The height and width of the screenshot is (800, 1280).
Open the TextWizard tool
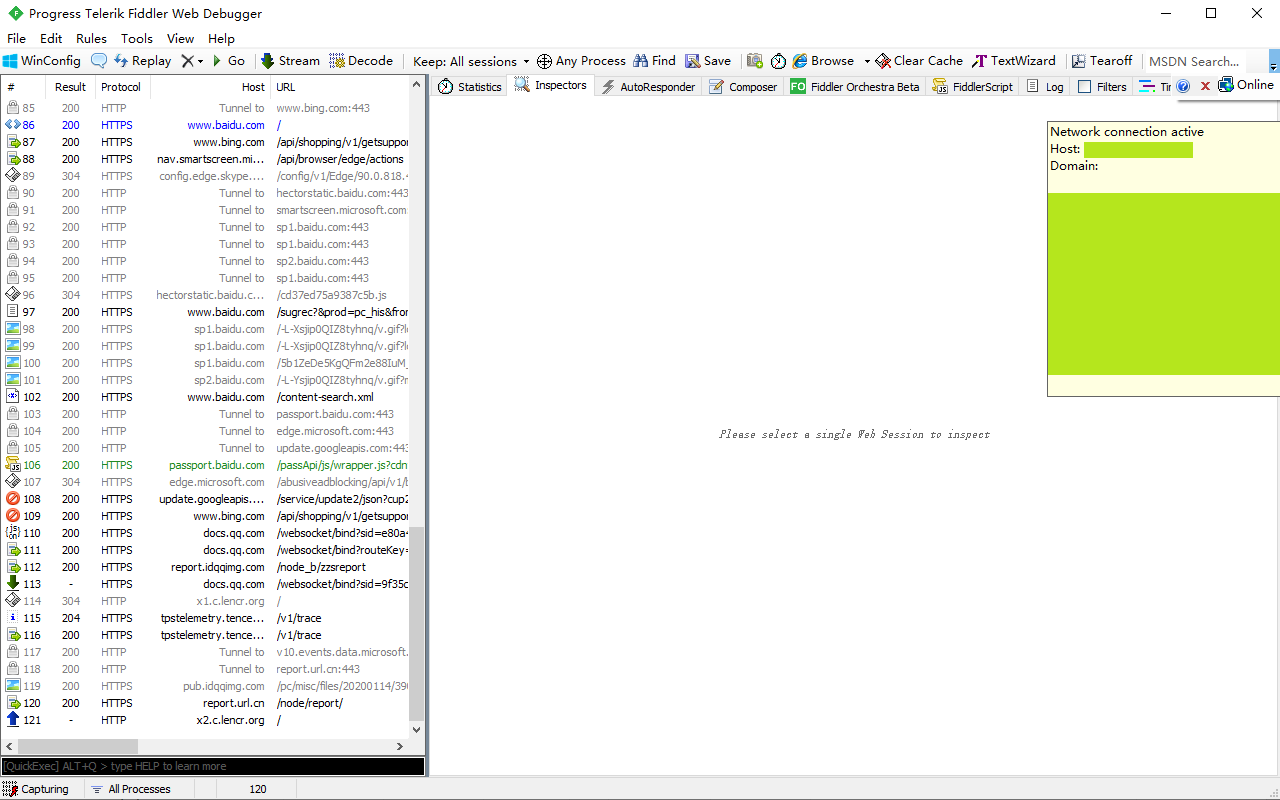click(1014, 61)
